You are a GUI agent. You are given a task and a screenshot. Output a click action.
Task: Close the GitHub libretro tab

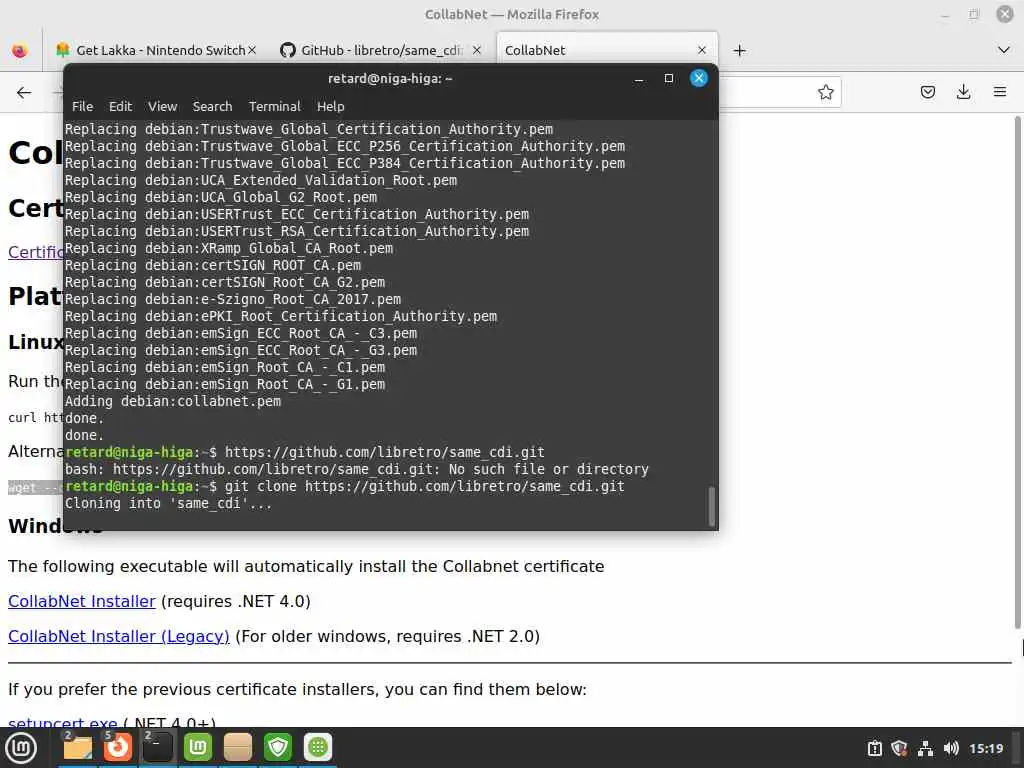[477, 50]
